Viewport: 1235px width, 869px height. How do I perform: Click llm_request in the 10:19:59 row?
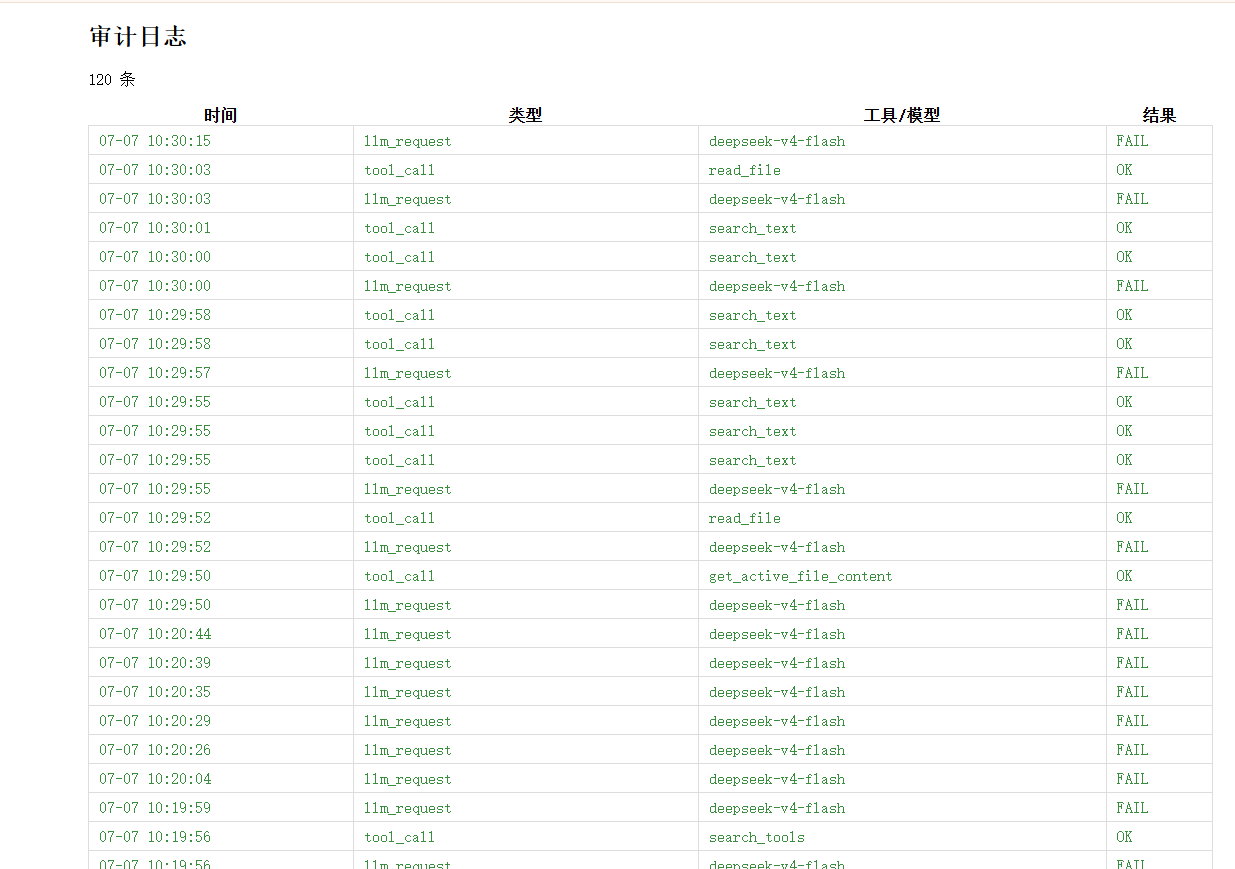click(x=408, y=808)
